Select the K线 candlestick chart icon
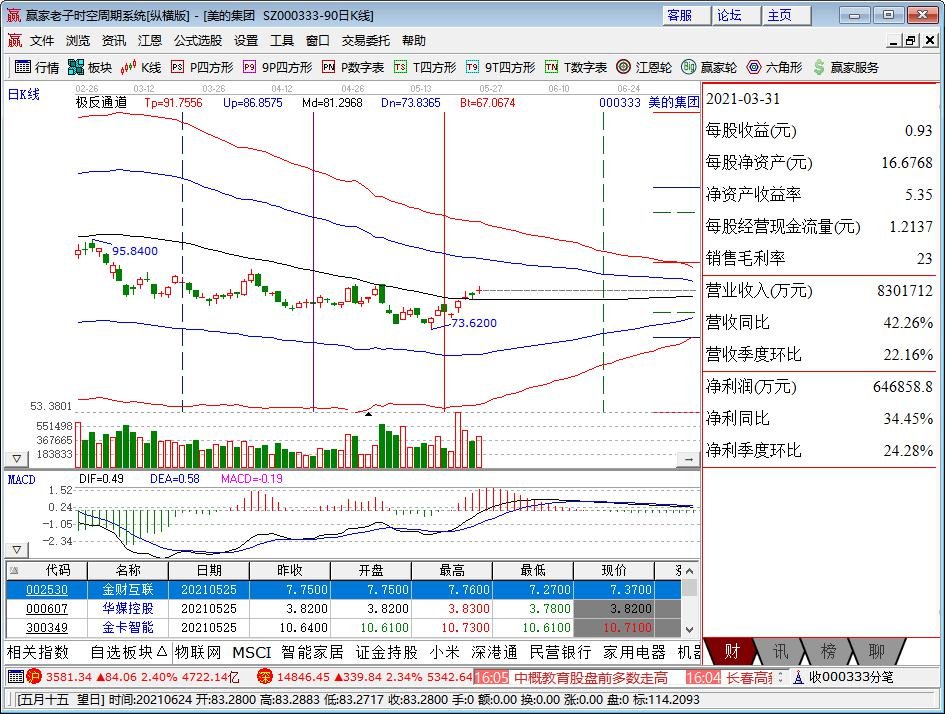The image size is (945, 714). (x=140, y=67)
